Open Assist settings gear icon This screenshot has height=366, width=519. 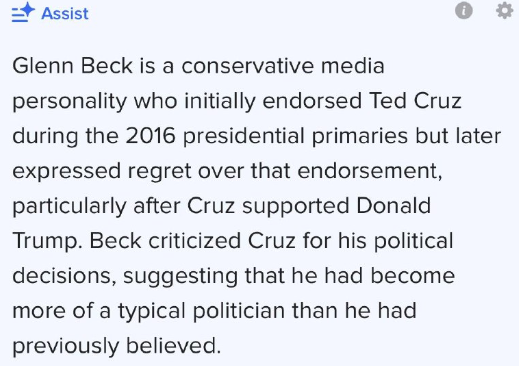click(x=504, y=10)
